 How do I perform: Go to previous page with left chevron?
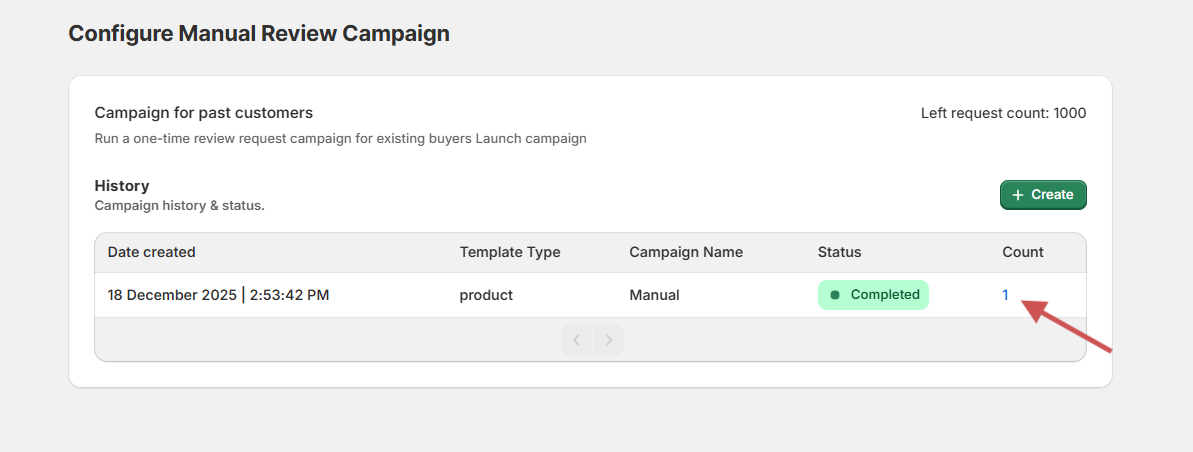coord(576,340)
